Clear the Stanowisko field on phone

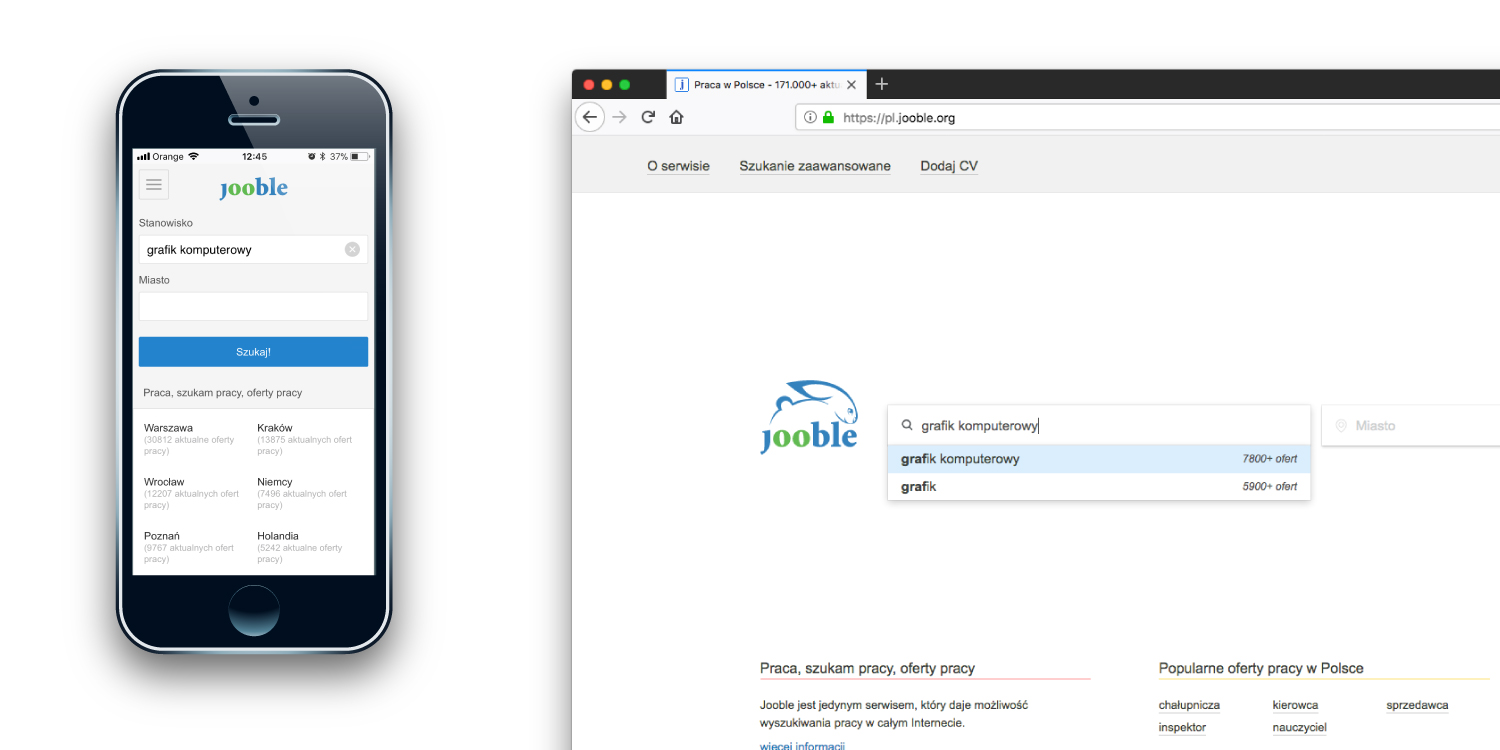tap(352, 249)
